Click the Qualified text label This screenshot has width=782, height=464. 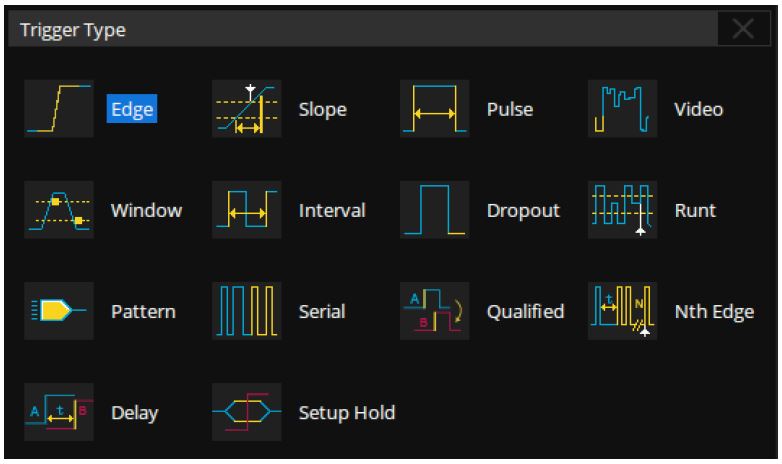point(525,311)
